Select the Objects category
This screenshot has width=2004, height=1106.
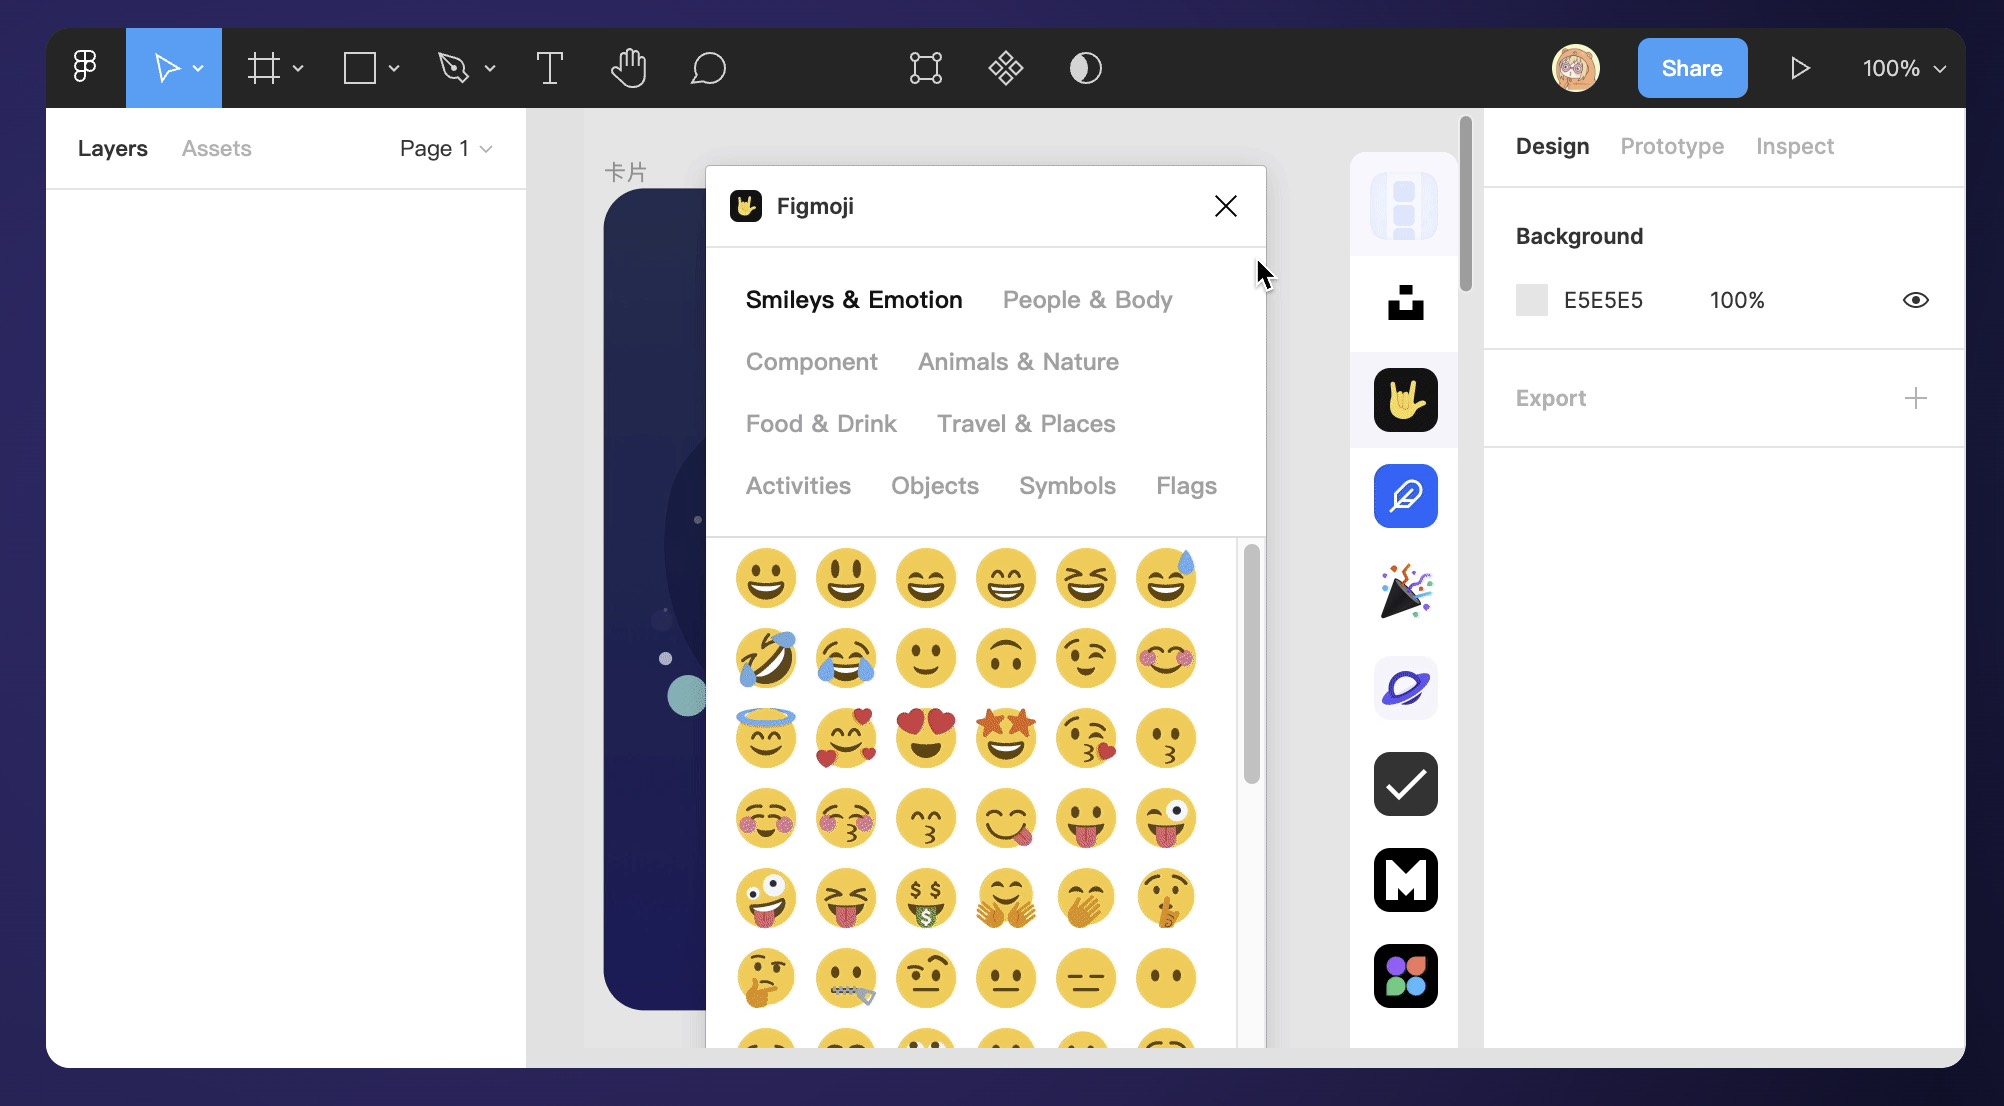935,486
